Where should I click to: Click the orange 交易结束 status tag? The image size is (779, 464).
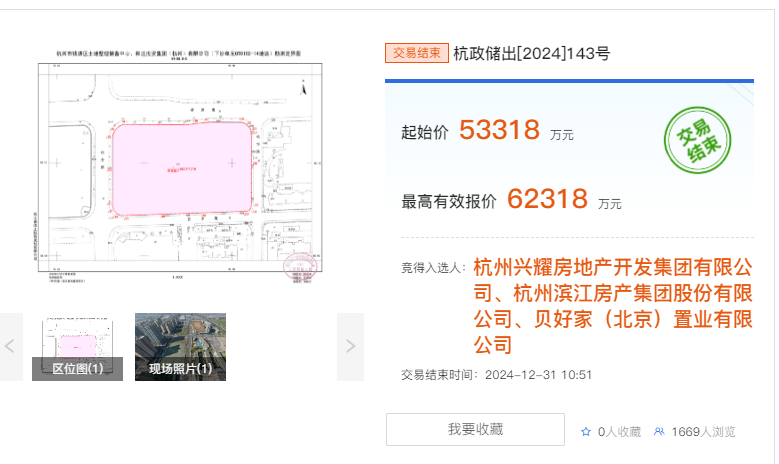(416, 53)
